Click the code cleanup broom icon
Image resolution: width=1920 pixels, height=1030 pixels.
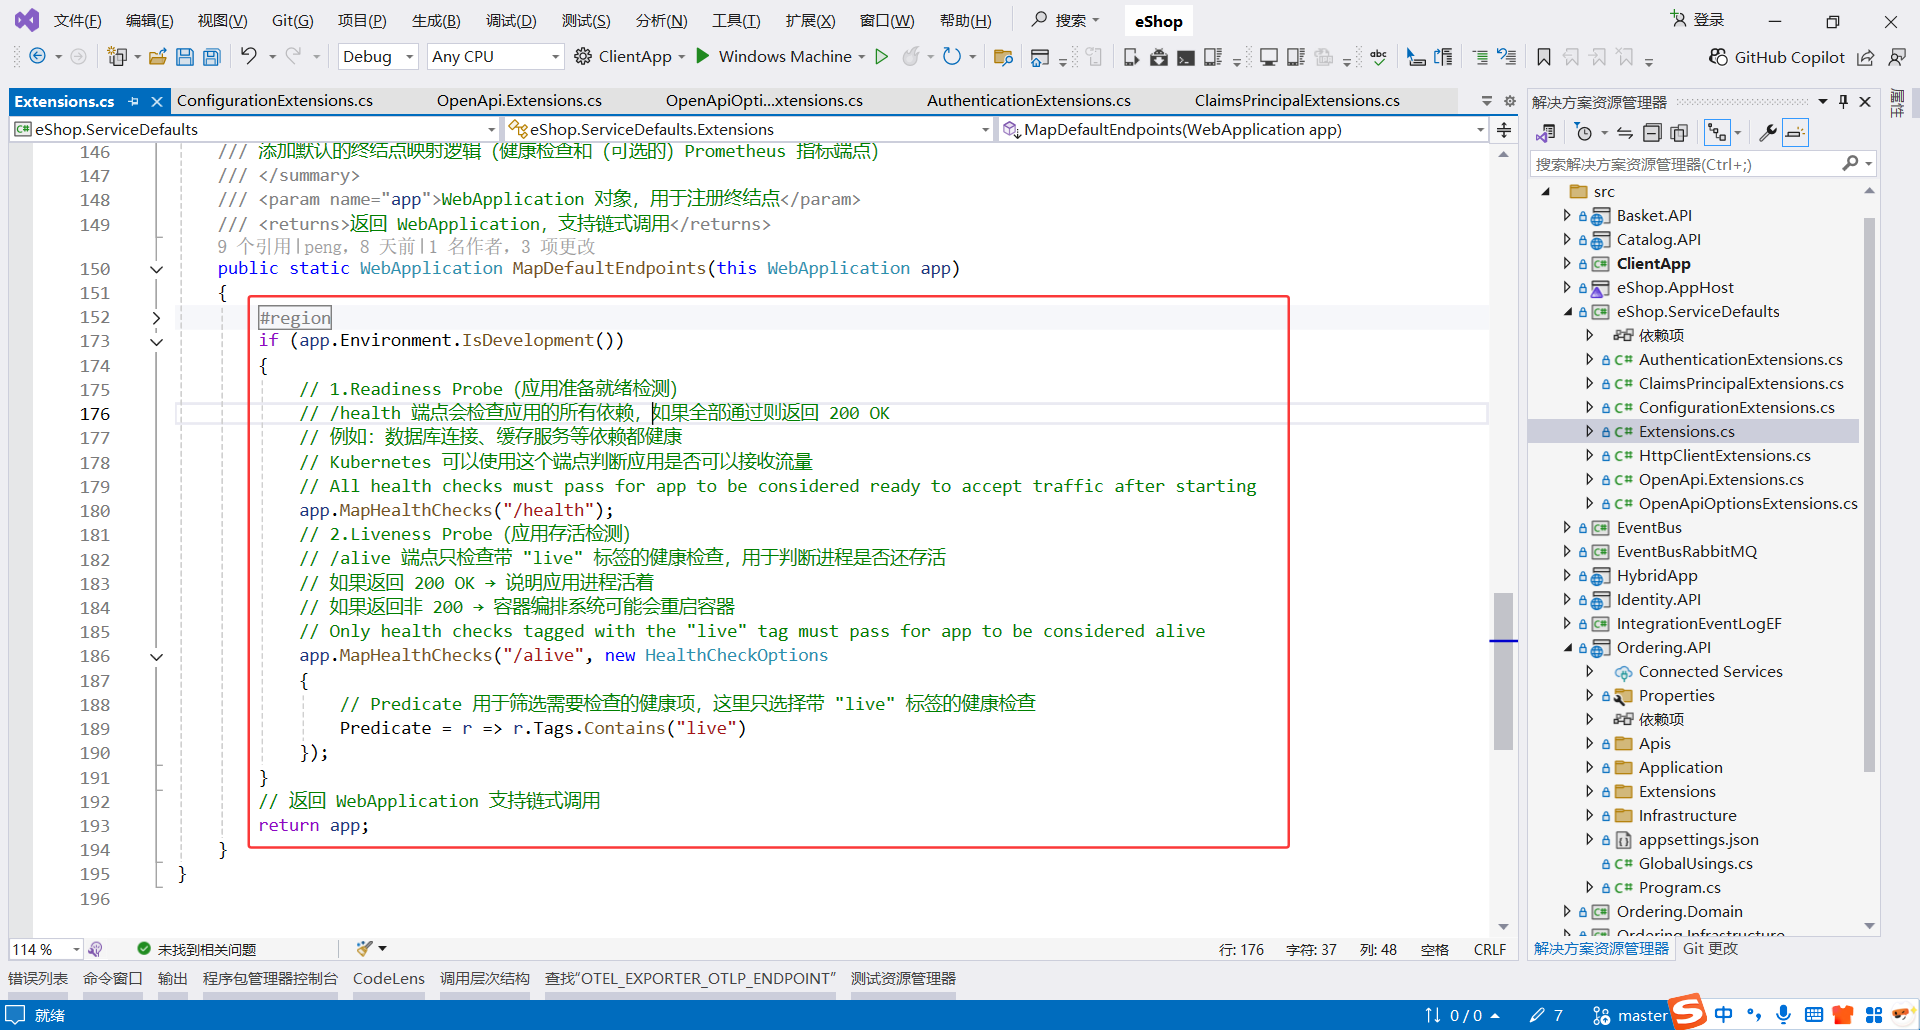click(x=365, y=948)
